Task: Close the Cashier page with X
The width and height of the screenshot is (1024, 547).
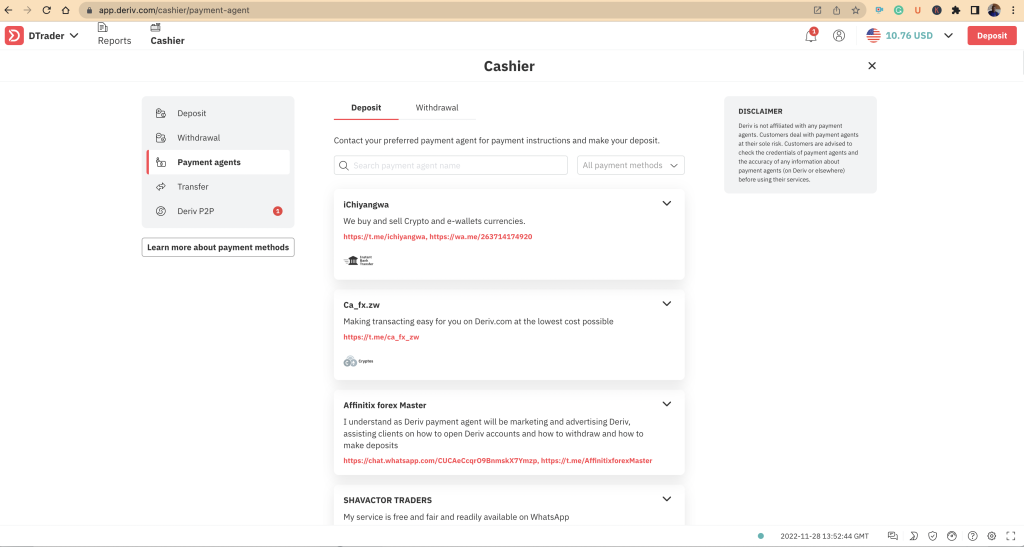Action: tap(872, 66)
